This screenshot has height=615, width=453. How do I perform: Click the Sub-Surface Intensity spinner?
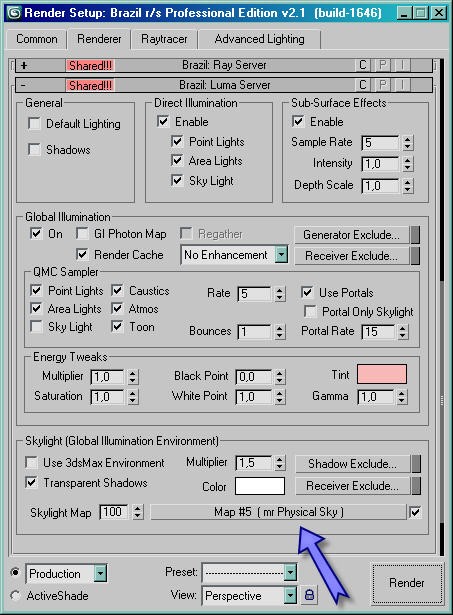pyautogui.click(x=408, y=164)
